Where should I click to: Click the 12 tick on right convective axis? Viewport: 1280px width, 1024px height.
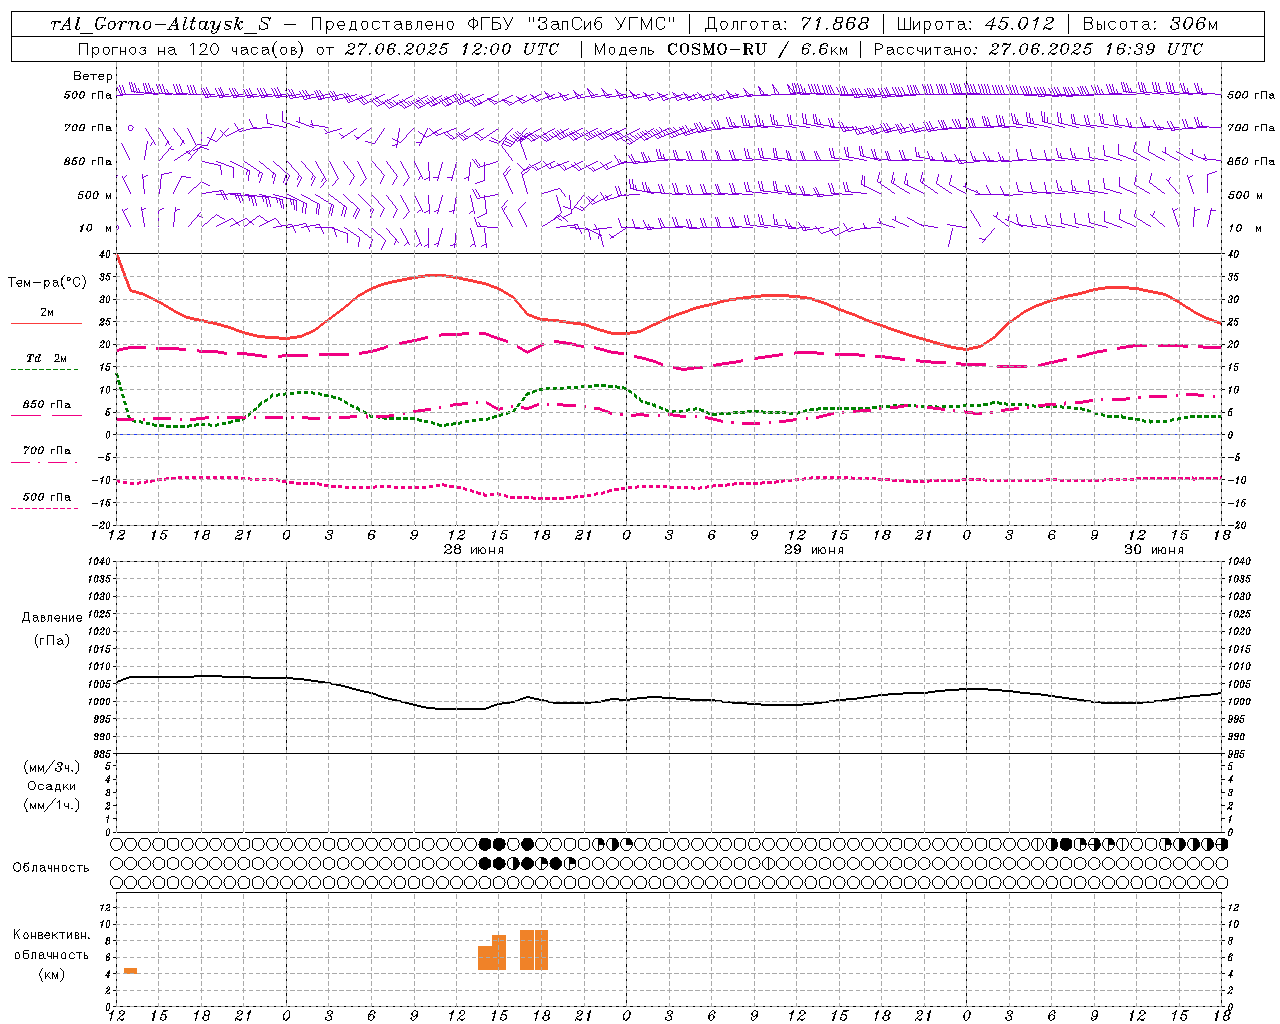pos(1233,907)
